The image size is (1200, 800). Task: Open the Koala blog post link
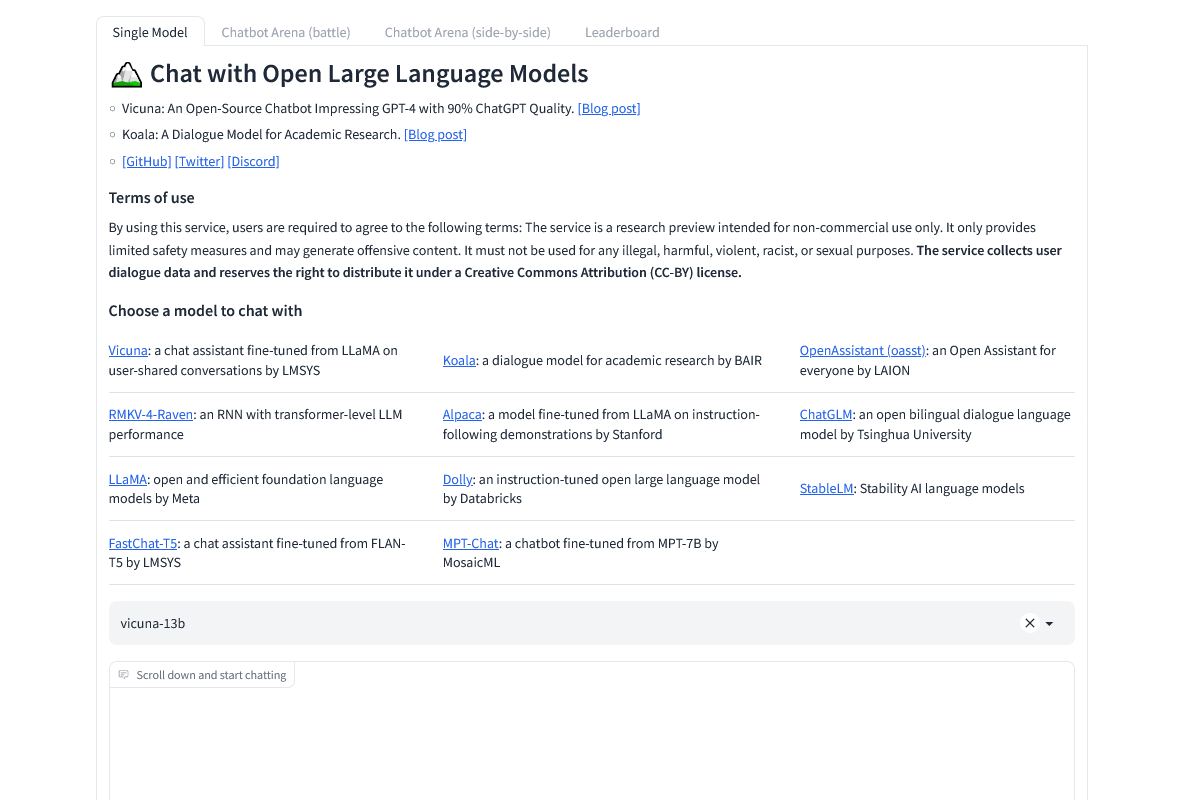click(435, 134)
